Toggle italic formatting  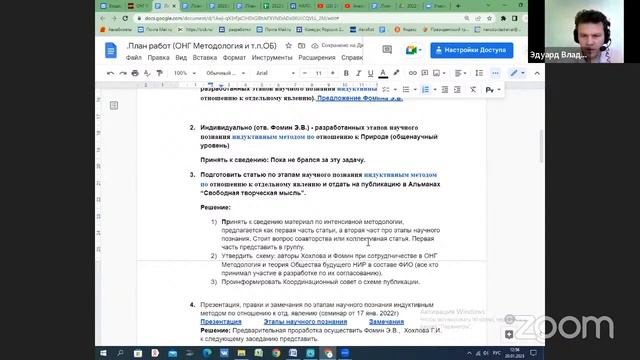358,73
